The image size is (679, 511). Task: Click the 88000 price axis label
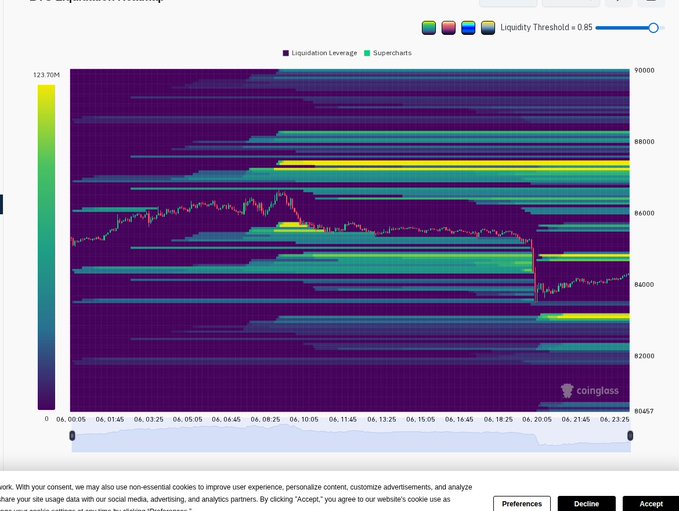644,142
